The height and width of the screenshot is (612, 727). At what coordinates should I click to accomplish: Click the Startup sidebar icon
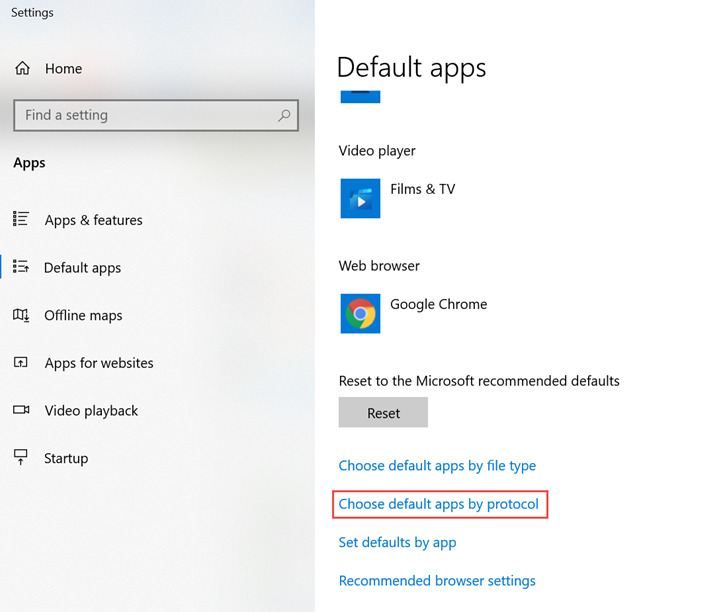[21, 458]
